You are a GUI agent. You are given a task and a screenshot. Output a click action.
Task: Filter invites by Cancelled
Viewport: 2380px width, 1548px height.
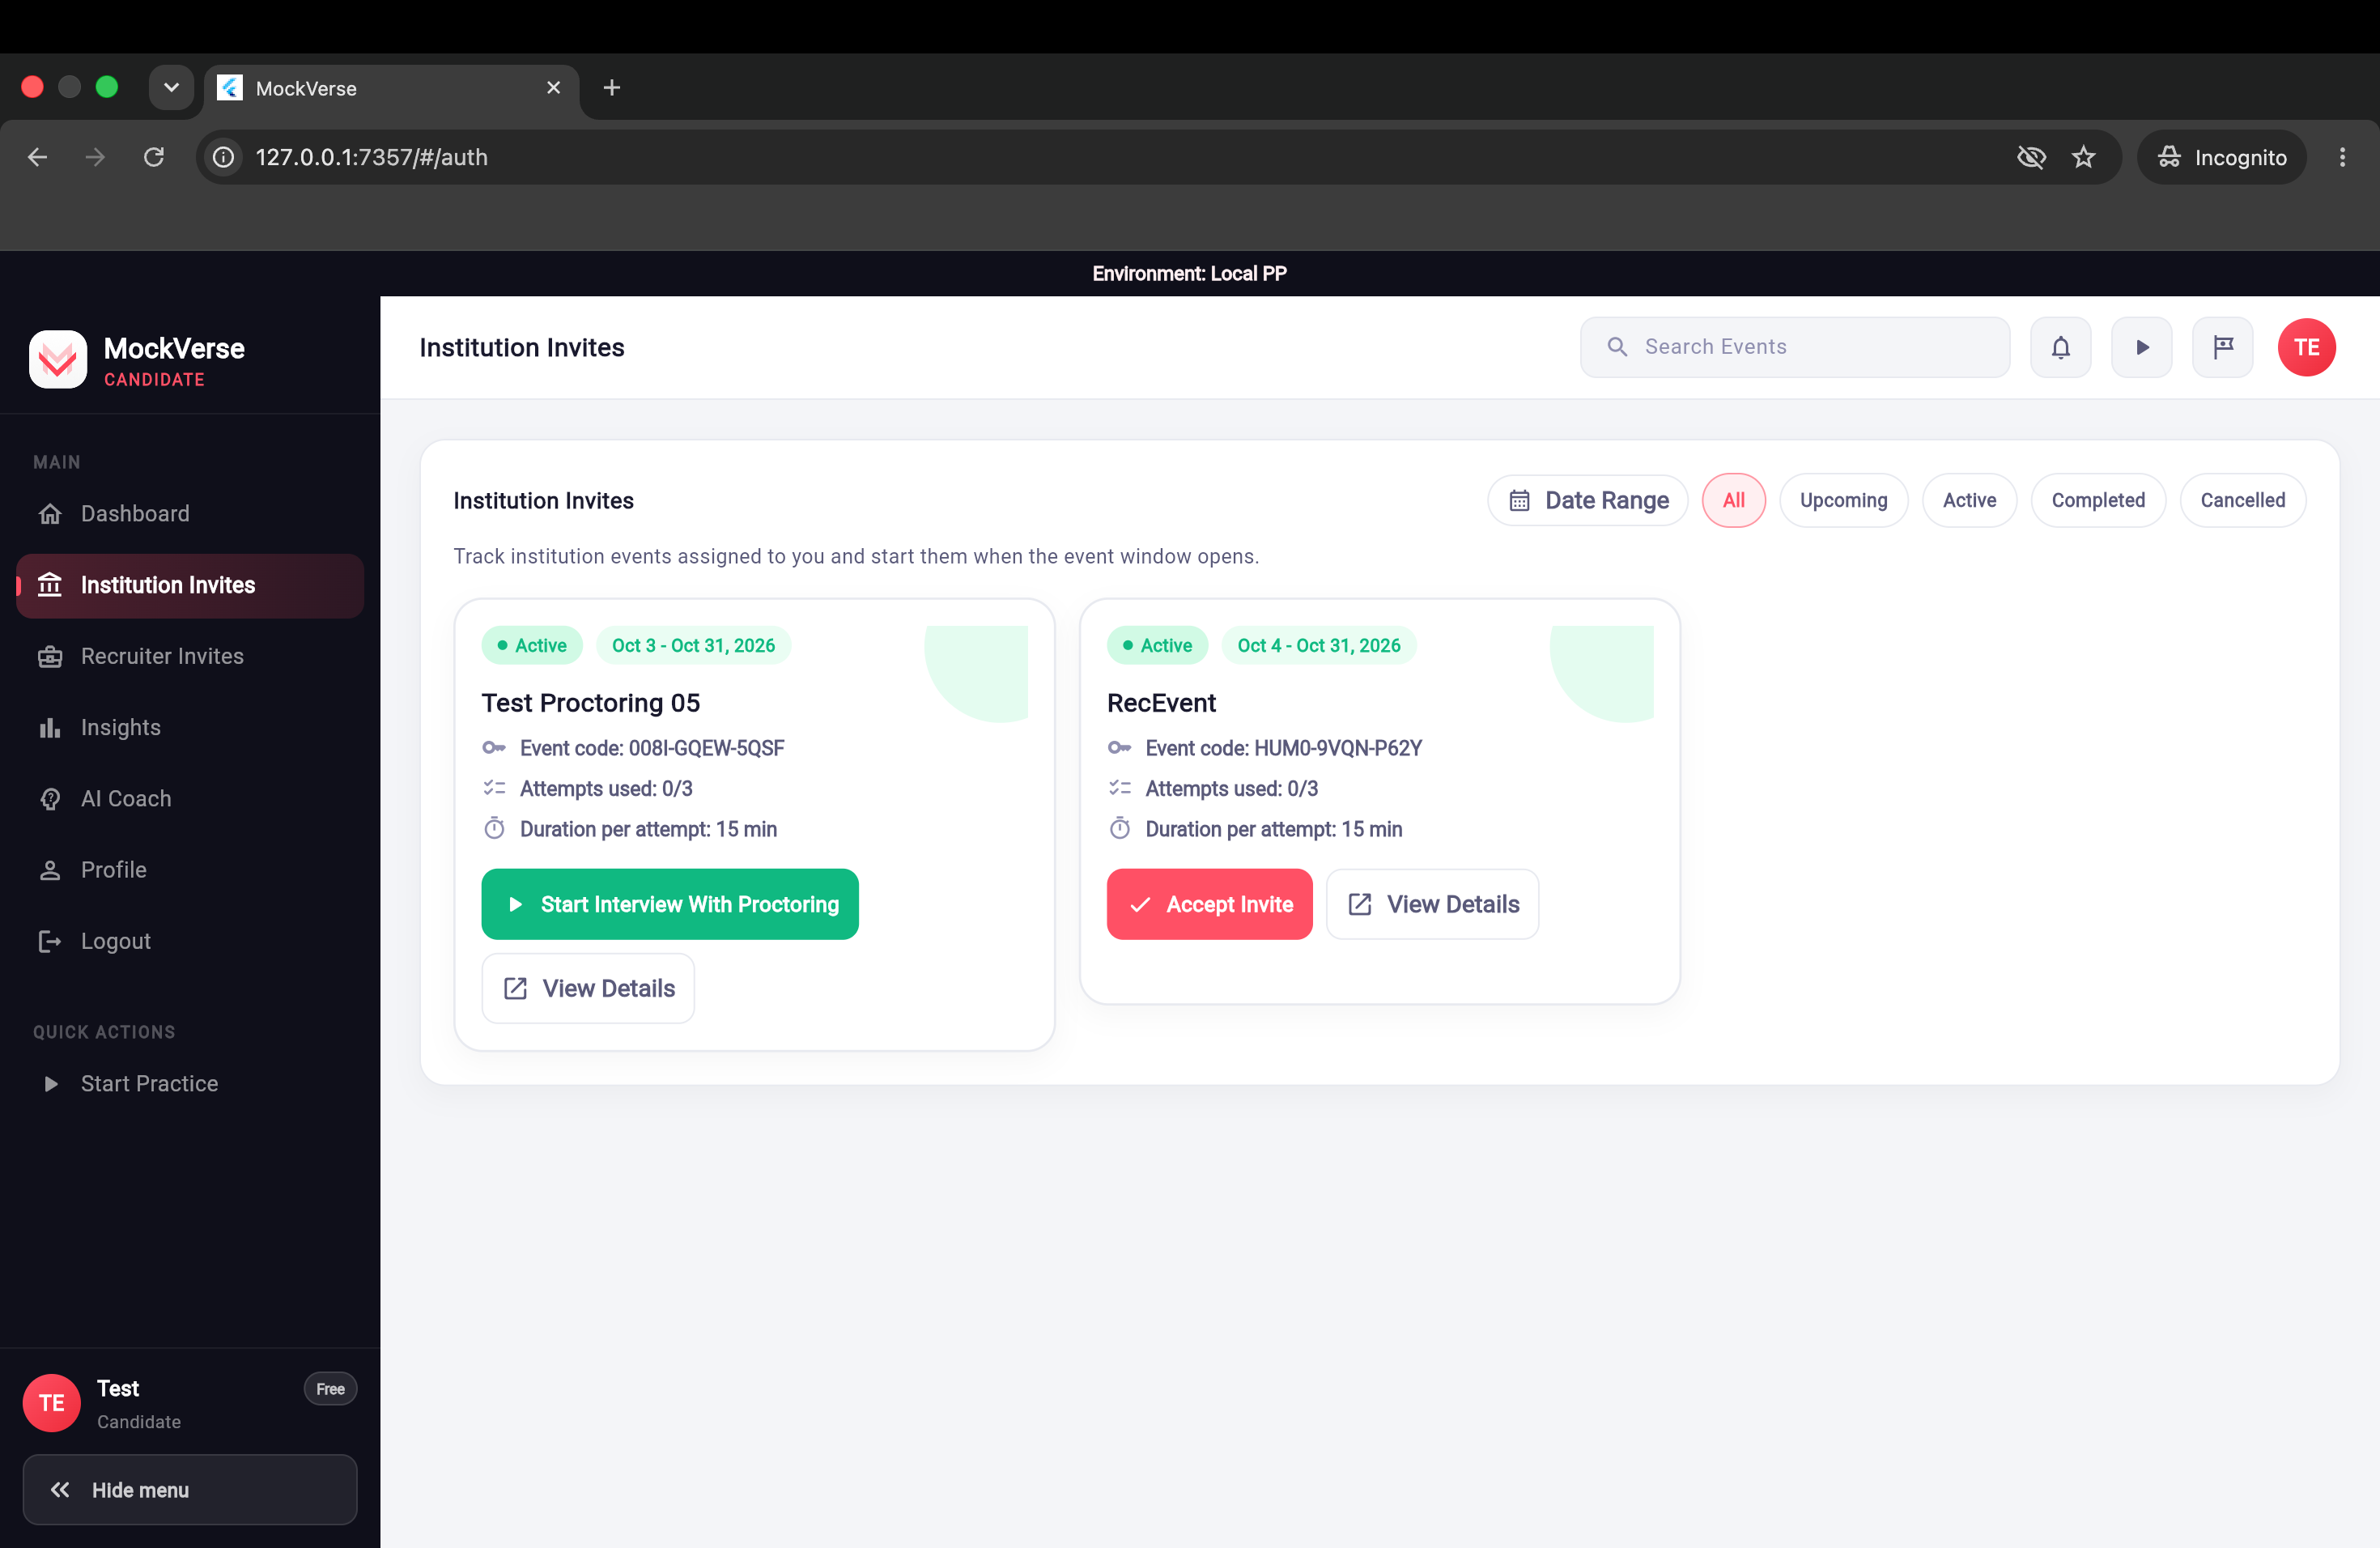point(2242,500)
